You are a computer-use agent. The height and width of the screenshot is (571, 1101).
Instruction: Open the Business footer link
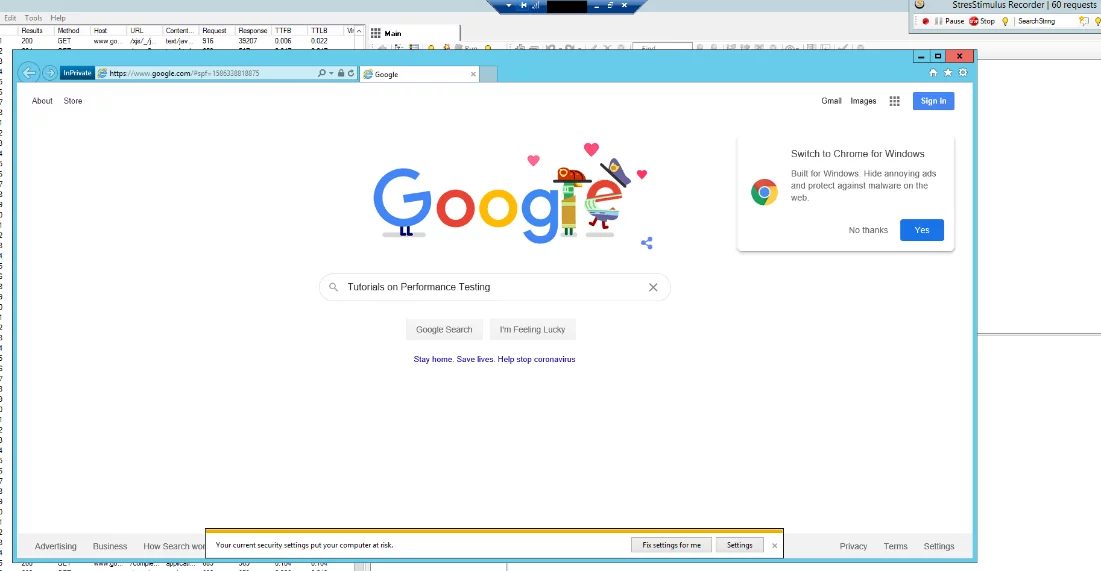point(110,546)
